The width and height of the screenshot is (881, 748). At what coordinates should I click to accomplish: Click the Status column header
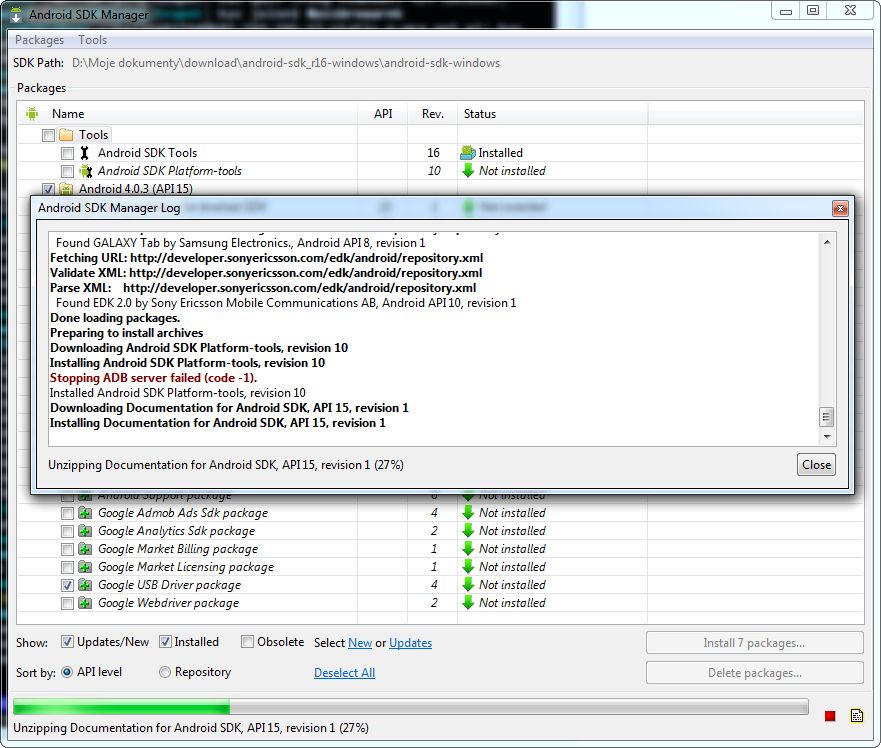pos(553,114)
